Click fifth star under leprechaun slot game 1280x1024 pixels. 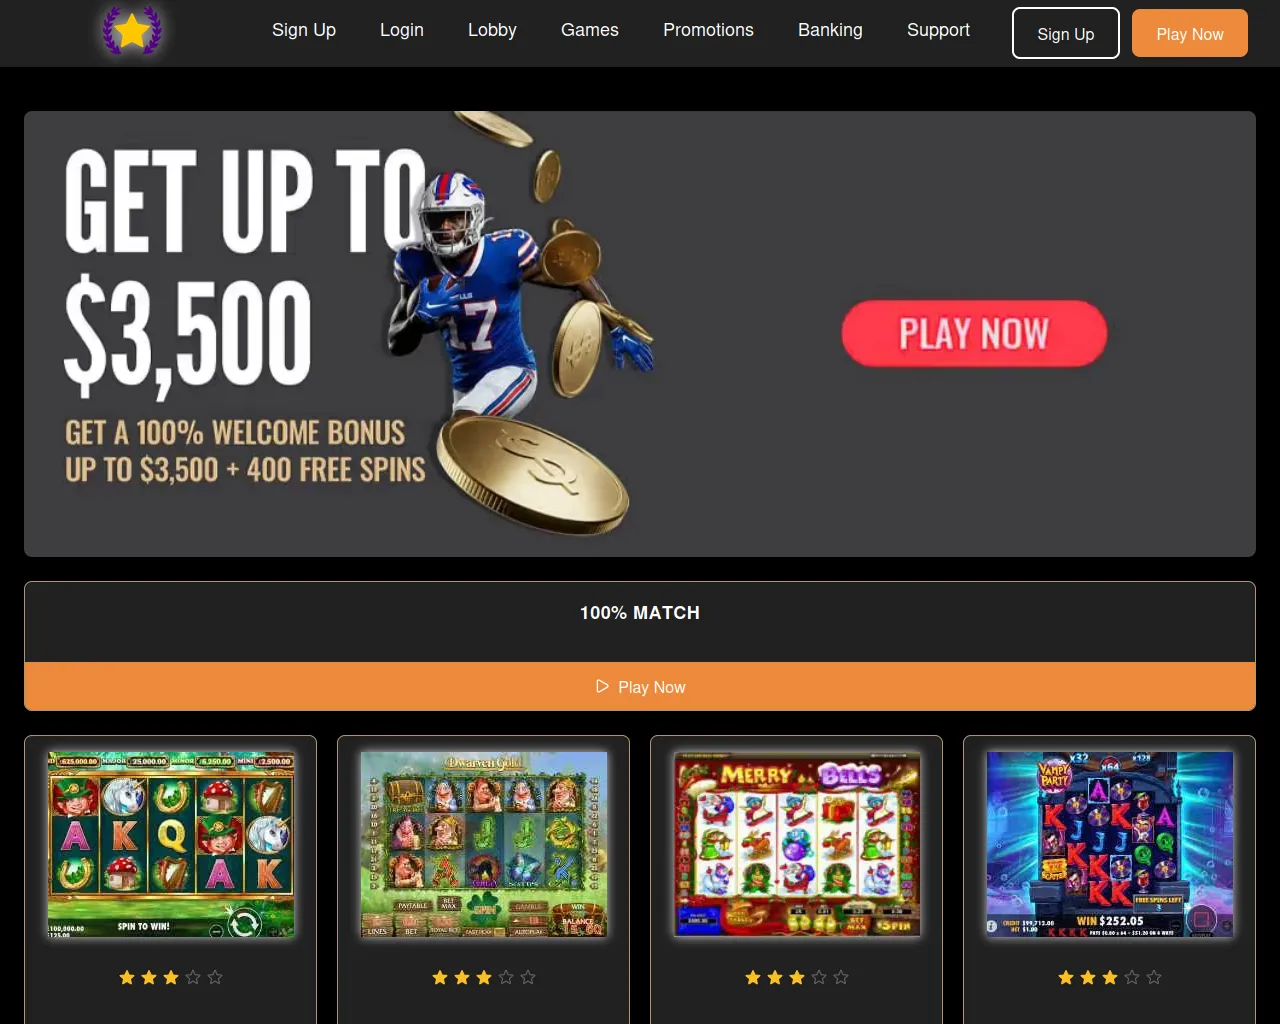[x=215, y=977]
